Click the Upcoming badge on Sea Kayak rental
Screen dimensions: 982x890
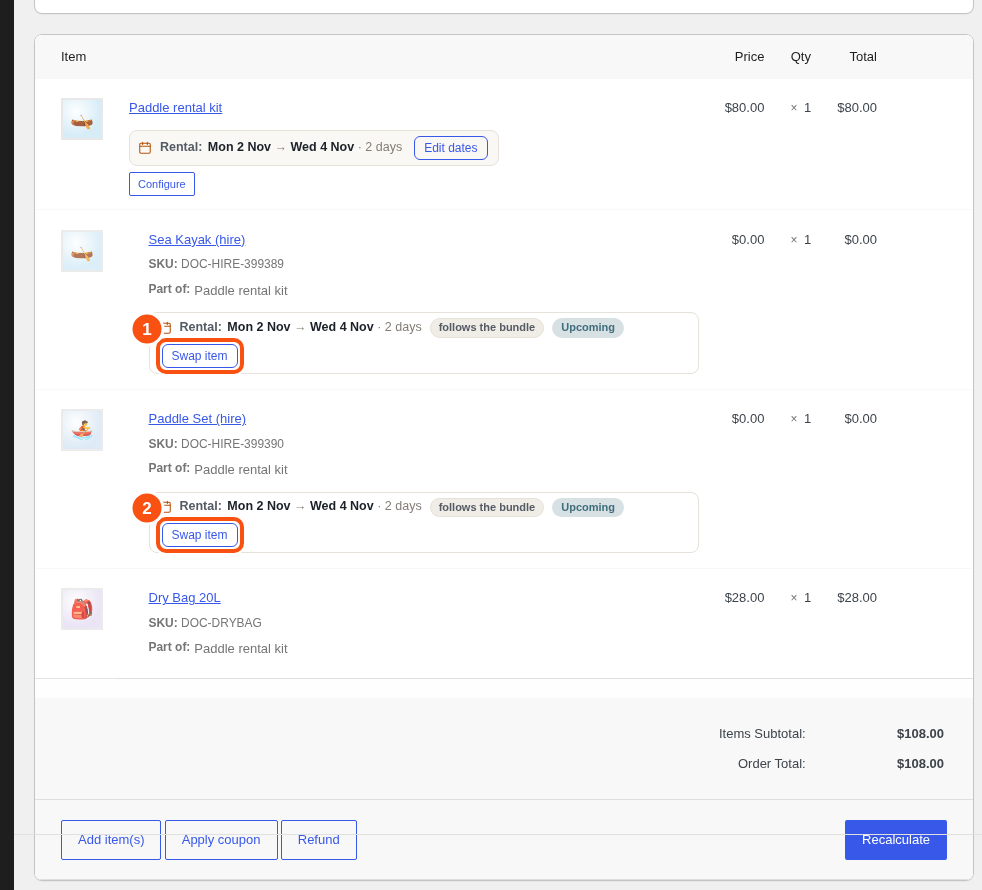point(587,328)
